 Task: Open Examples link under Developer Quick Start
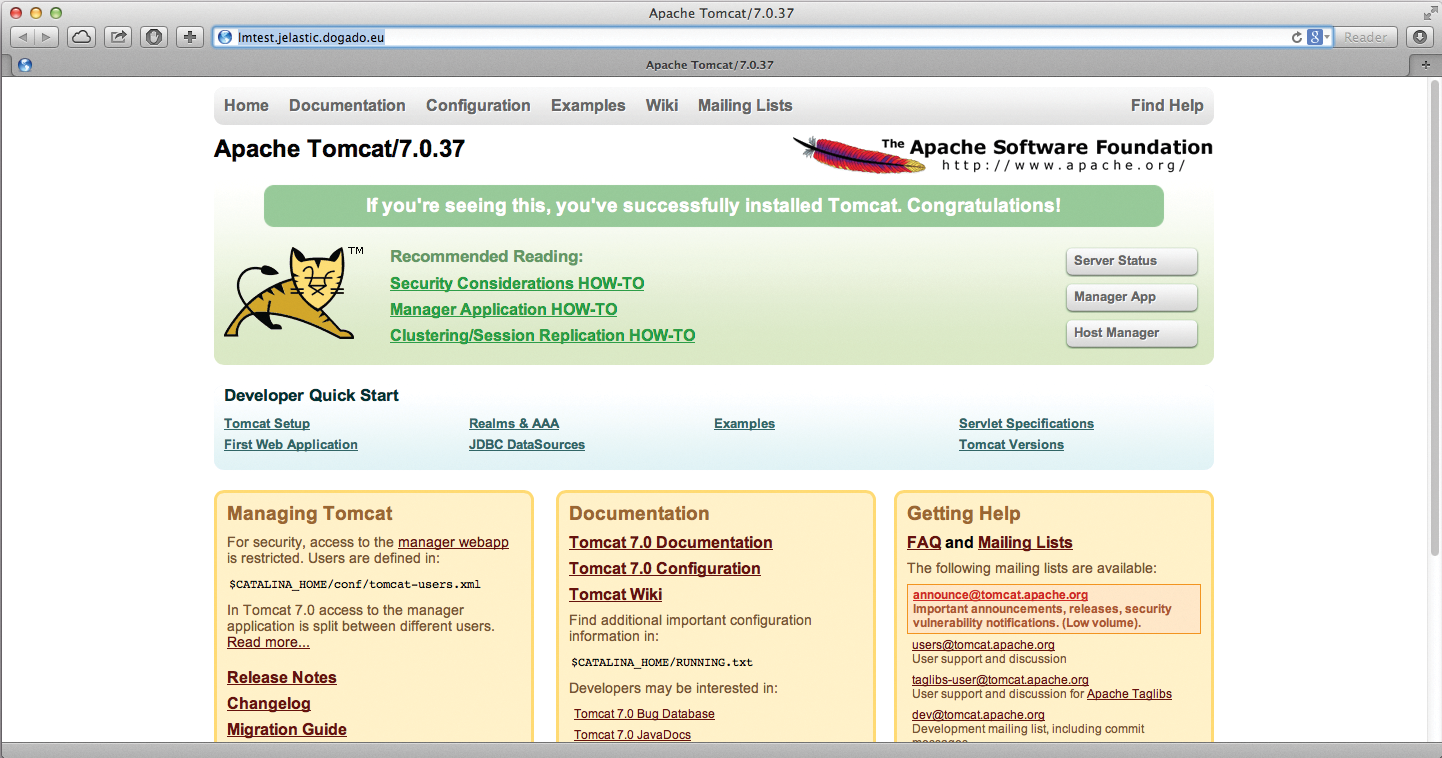744,423
